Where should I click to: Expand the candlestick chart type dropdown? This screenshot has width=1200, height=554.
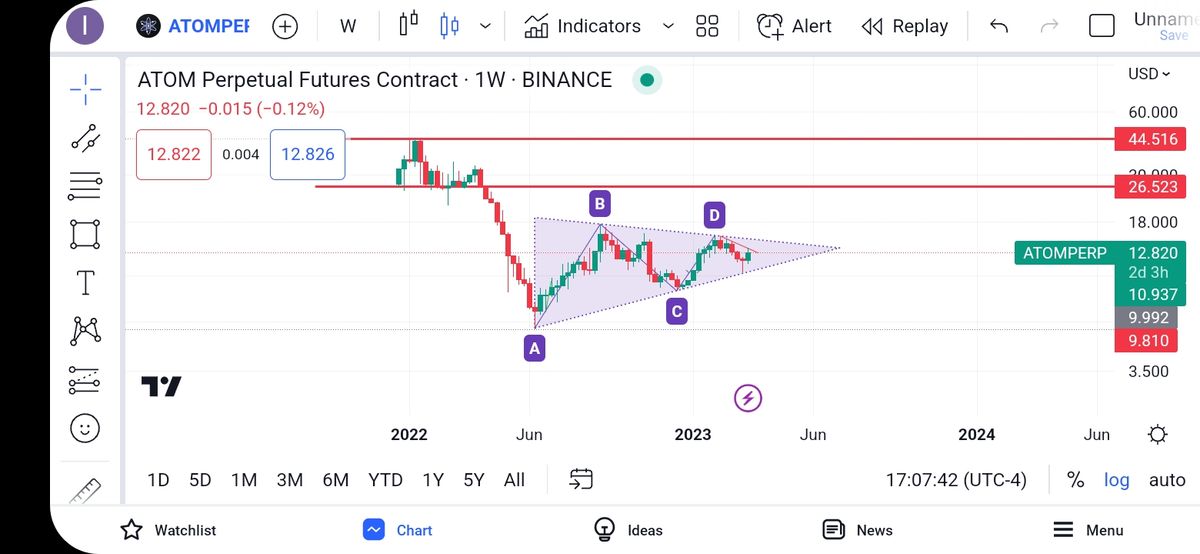pyautogui.click(x=486, y=26)
